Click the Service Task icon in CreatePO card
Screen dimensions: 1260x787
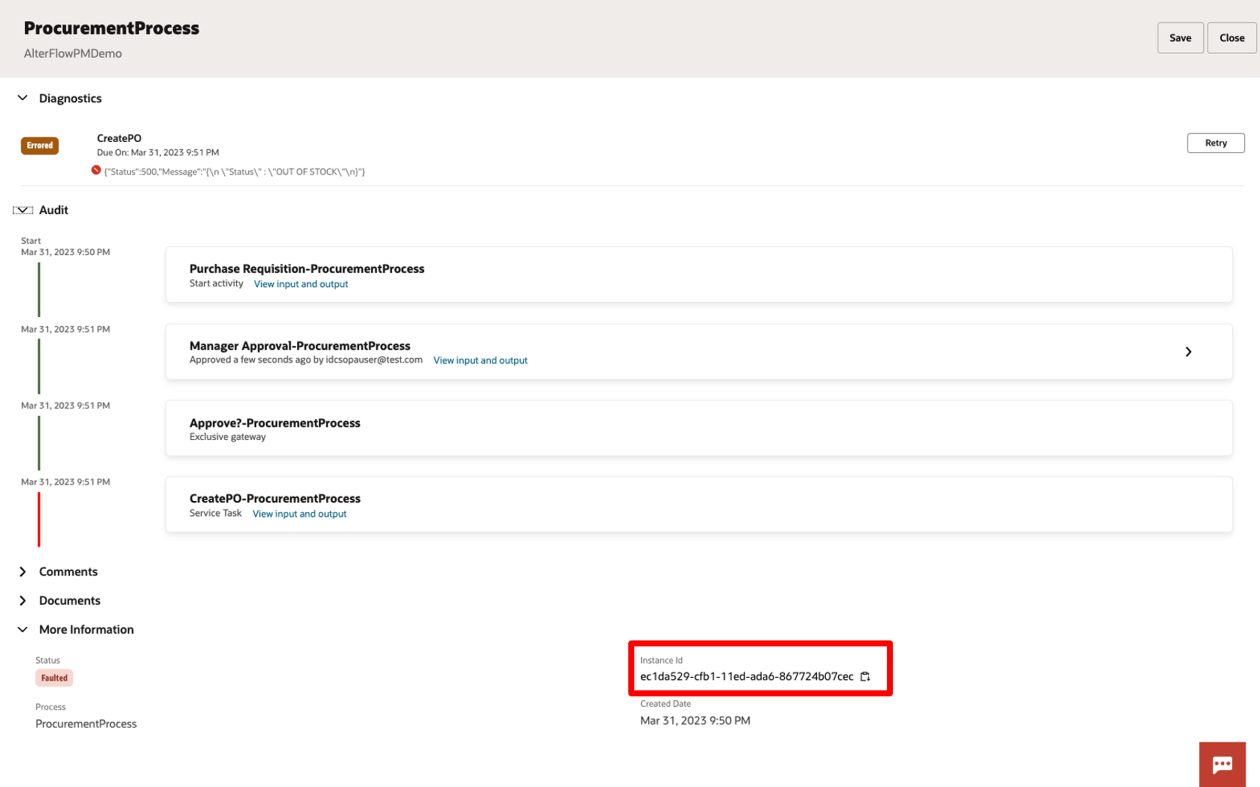pyautogui.click(x=214, y=512)
